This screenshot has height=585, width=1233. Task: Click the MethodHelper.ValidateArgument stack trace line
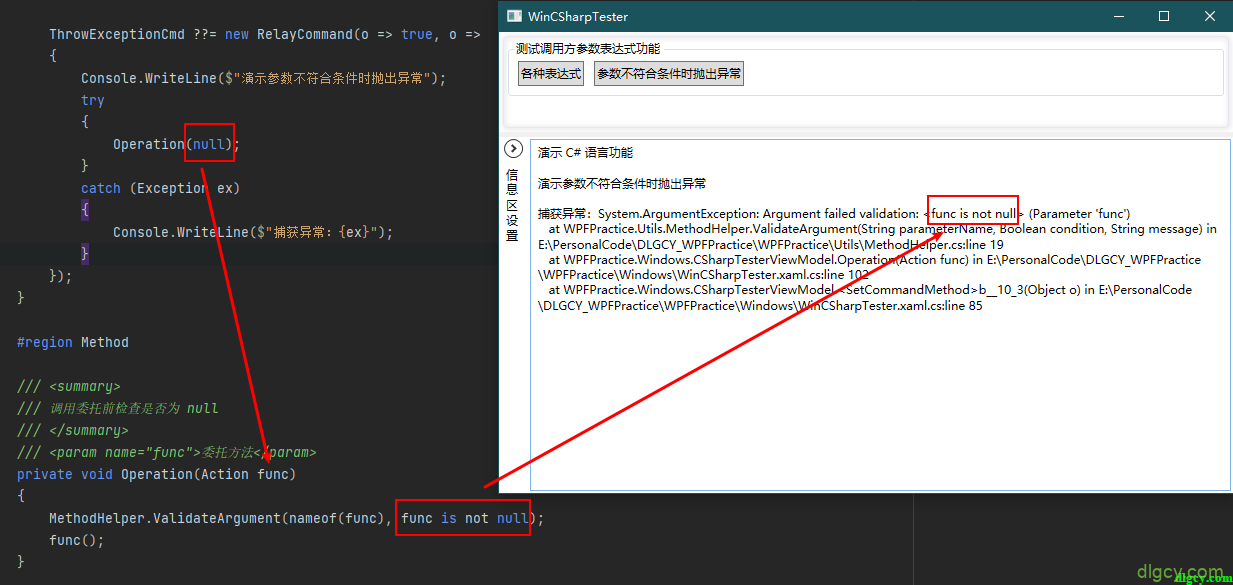(x=877, y=237)
